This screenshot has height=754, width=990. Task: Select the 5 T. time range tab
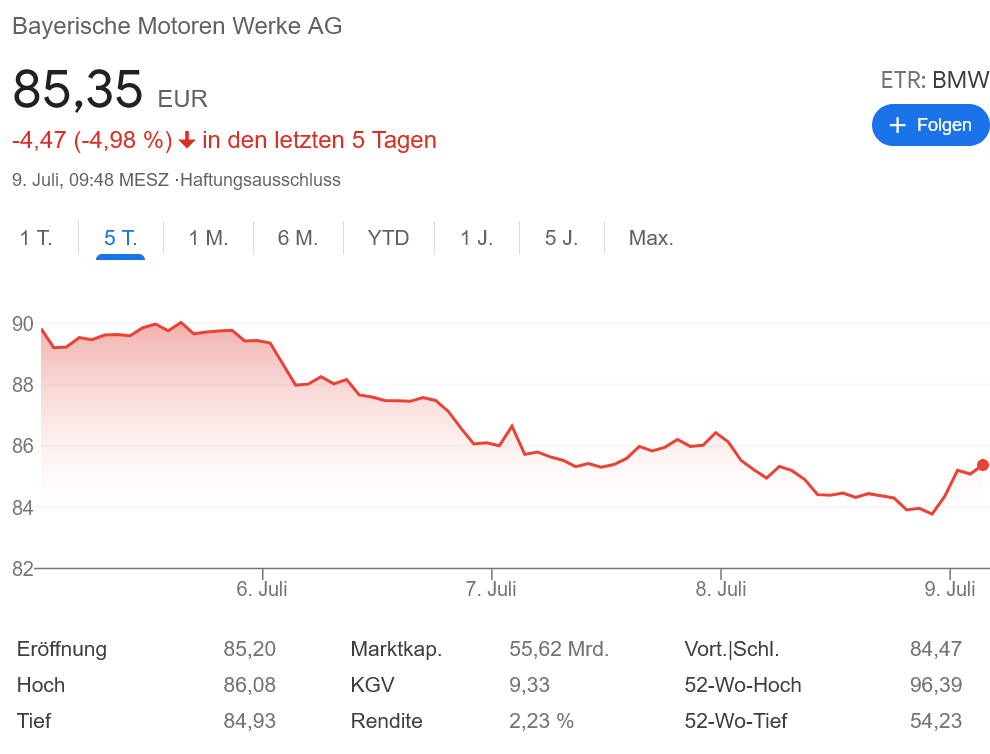point(120,238)
